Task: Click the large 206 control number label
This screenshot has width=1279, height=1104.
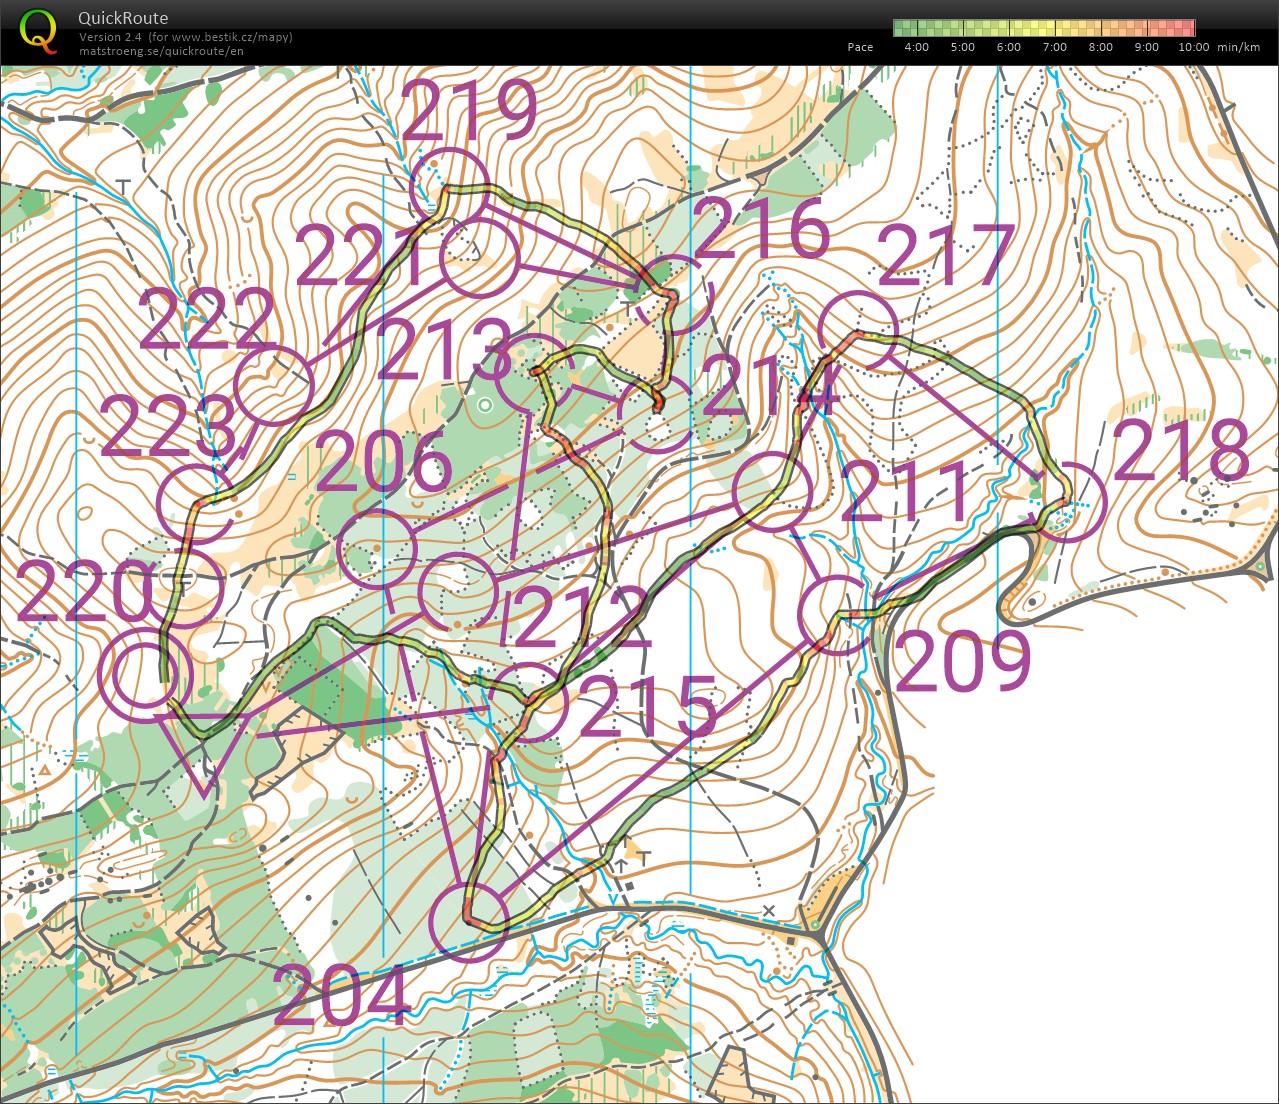Action: [x=384, y=464]
